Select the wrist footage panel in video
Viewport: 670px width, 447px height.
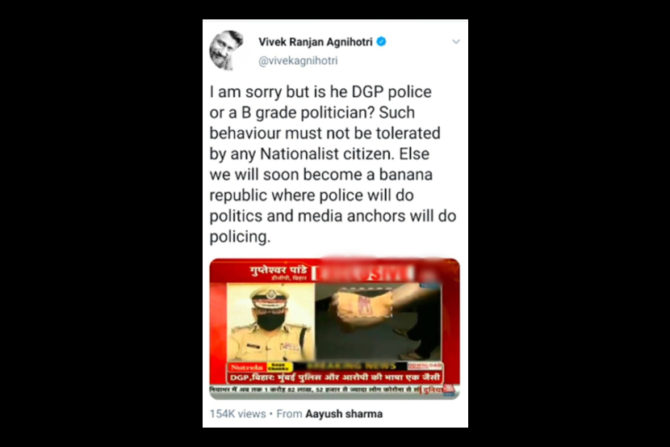(378, 321)
